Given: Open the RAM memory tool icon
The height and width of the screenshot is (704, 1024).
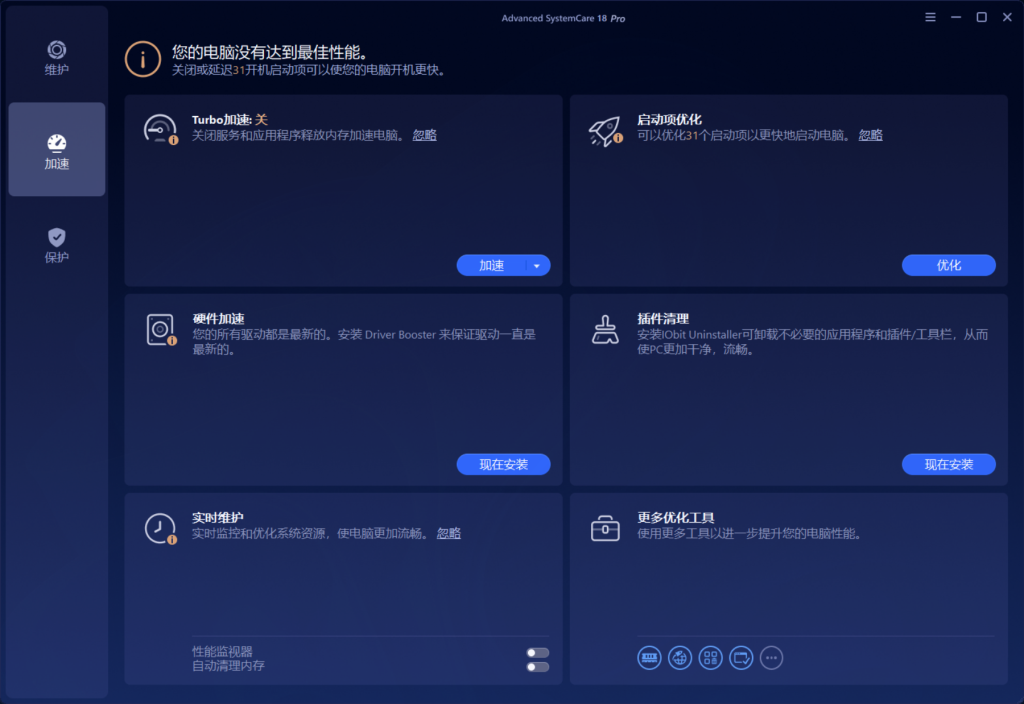Looking at the screenshot, I should pyautogui.click(x=649, y=657).
